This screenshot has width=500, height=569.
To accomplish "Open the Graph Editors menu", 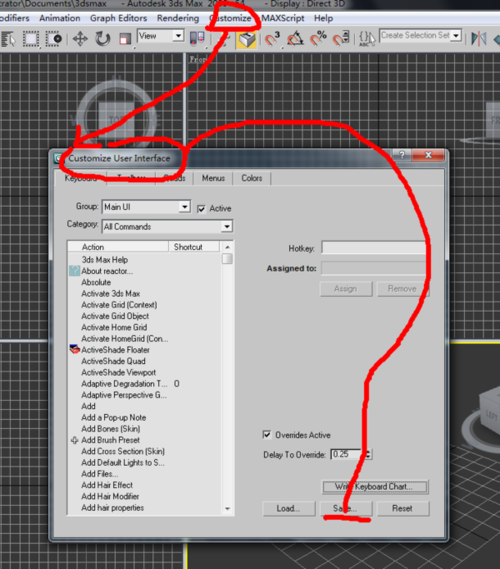I will click(118, 18).
